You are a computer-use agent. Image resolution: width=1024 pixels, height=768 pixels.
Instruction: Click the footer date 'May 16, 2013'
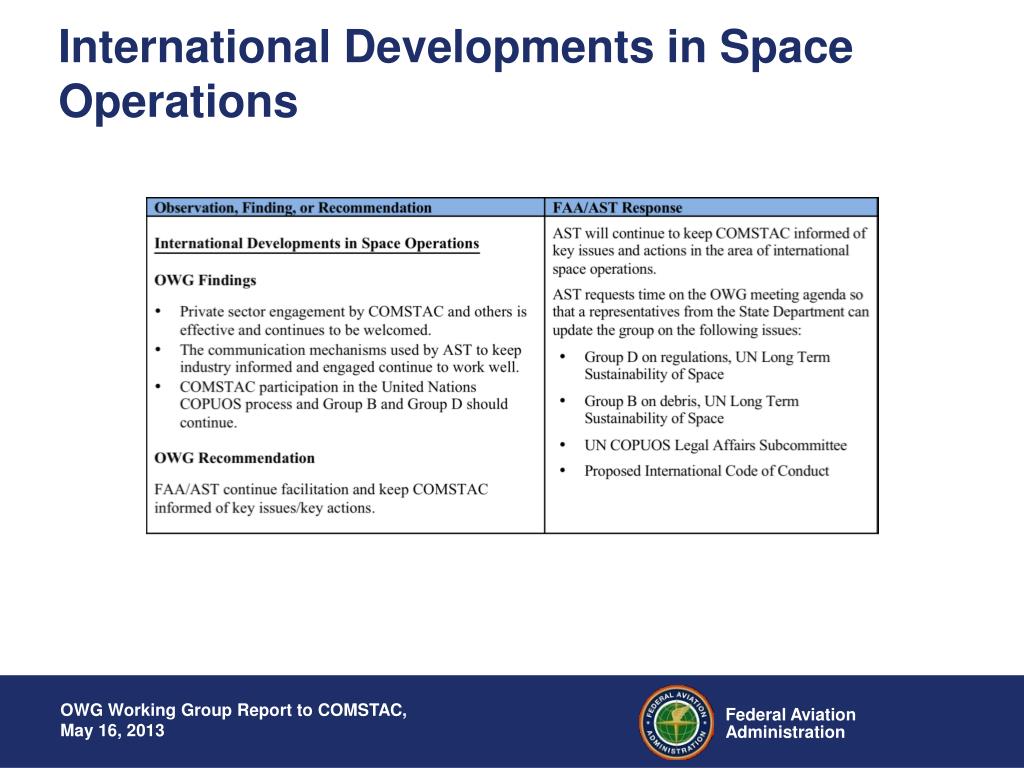click(x=112, y=730)
